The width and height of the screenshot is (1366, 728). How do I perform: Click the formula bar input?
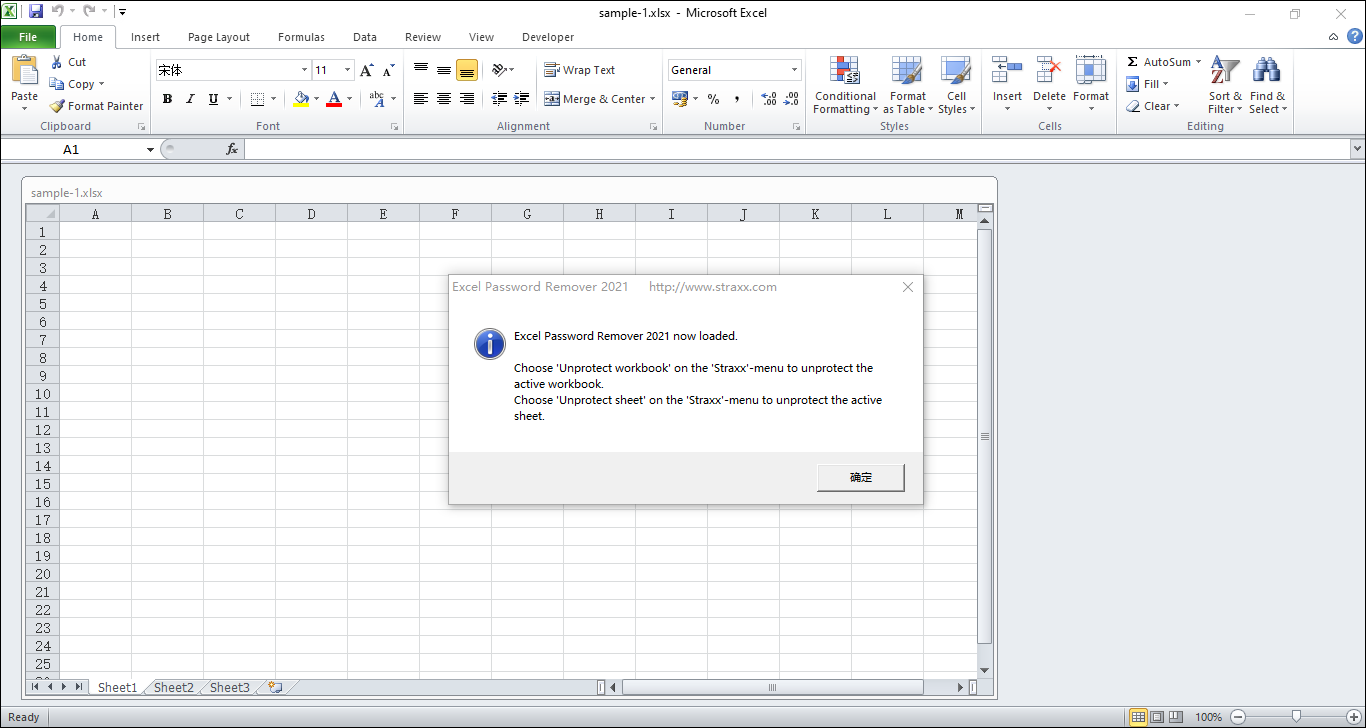click(x=796, y=149)
